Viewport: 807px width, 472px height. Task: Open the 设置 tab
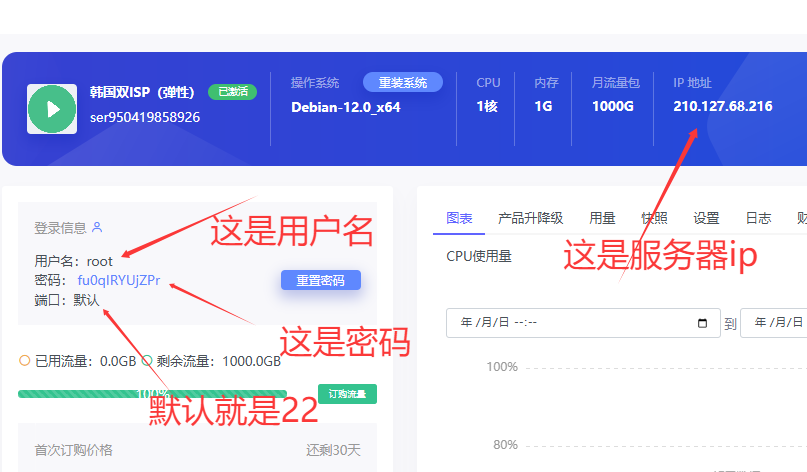coord(706,218)
